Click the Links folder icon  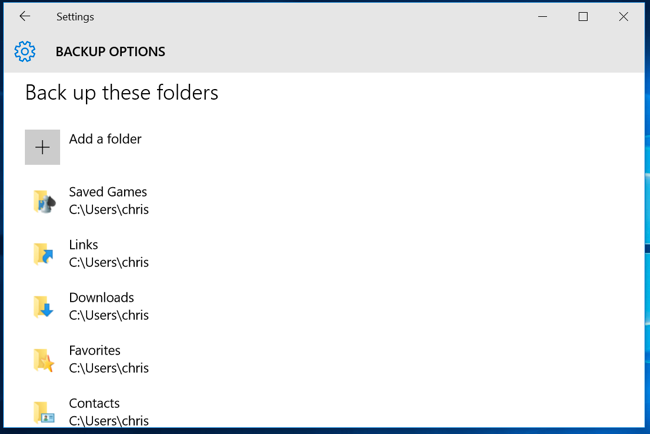43,254
